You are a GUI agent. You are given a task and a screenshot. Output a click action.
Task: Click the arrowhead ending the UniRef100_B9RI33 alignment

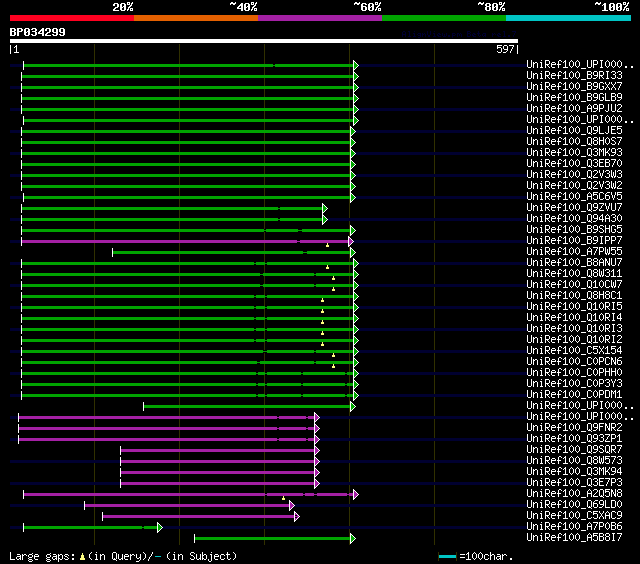(x=354, y=76)
